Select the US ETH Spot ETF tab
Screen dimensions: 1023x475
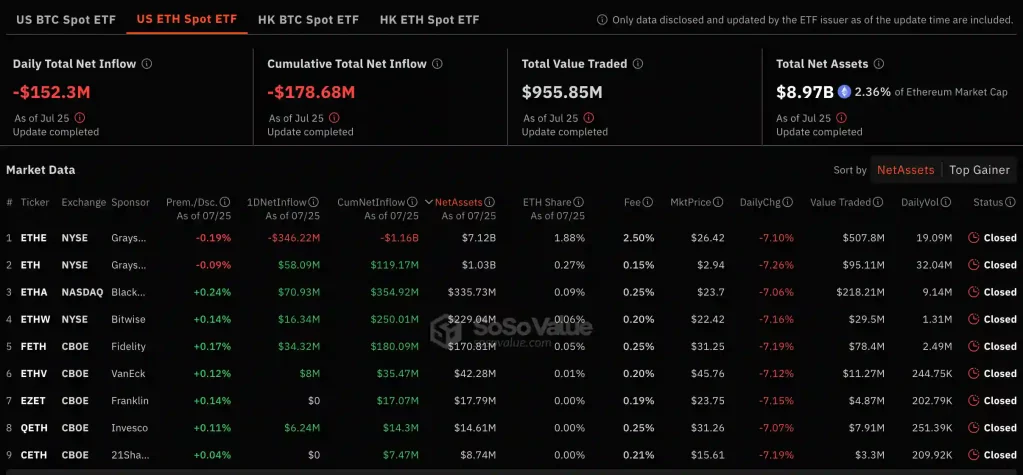(187, 19)
